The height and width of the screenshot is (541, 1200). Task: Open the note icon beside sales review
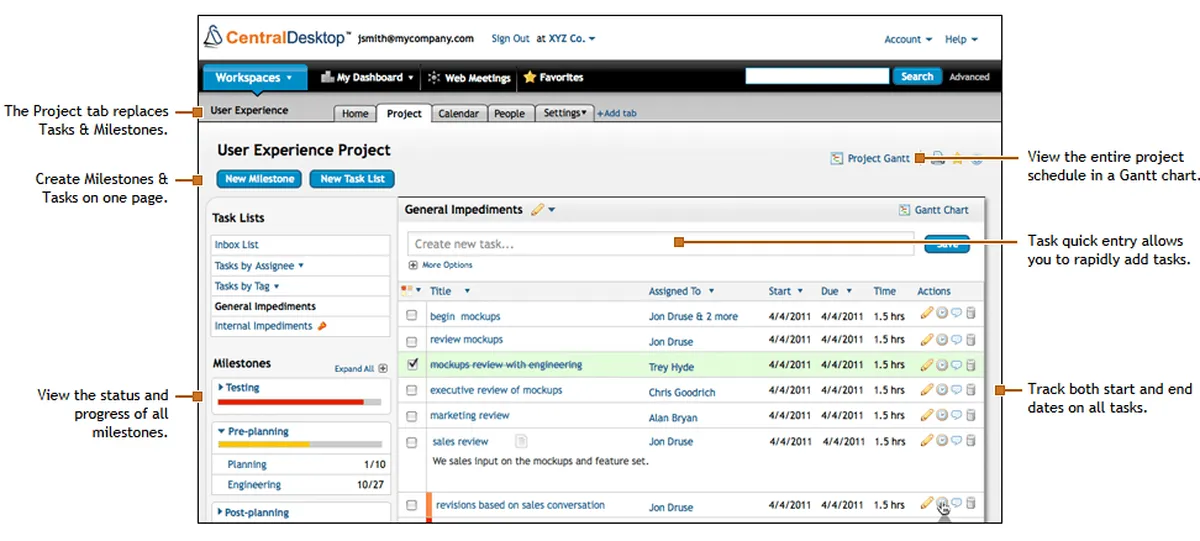pos(520,440)
